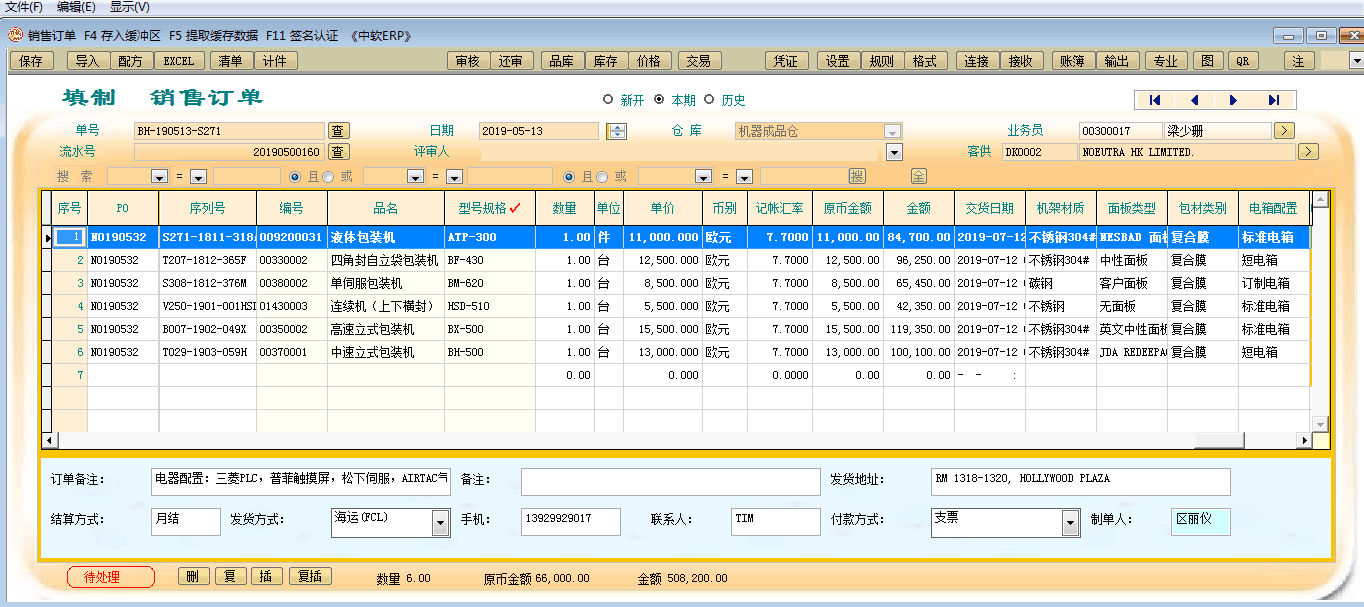Click the 复插 button
The height and width of the screenshot is (607, 1364).
(309, 577)
